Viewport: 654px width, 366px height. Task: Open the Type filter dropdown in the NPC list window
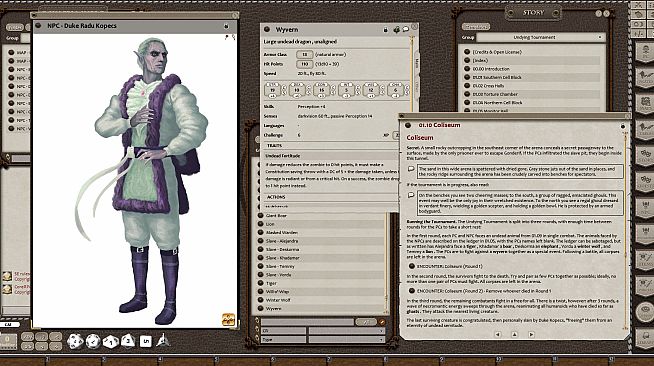pyautogui.click(x=347, y=340)
